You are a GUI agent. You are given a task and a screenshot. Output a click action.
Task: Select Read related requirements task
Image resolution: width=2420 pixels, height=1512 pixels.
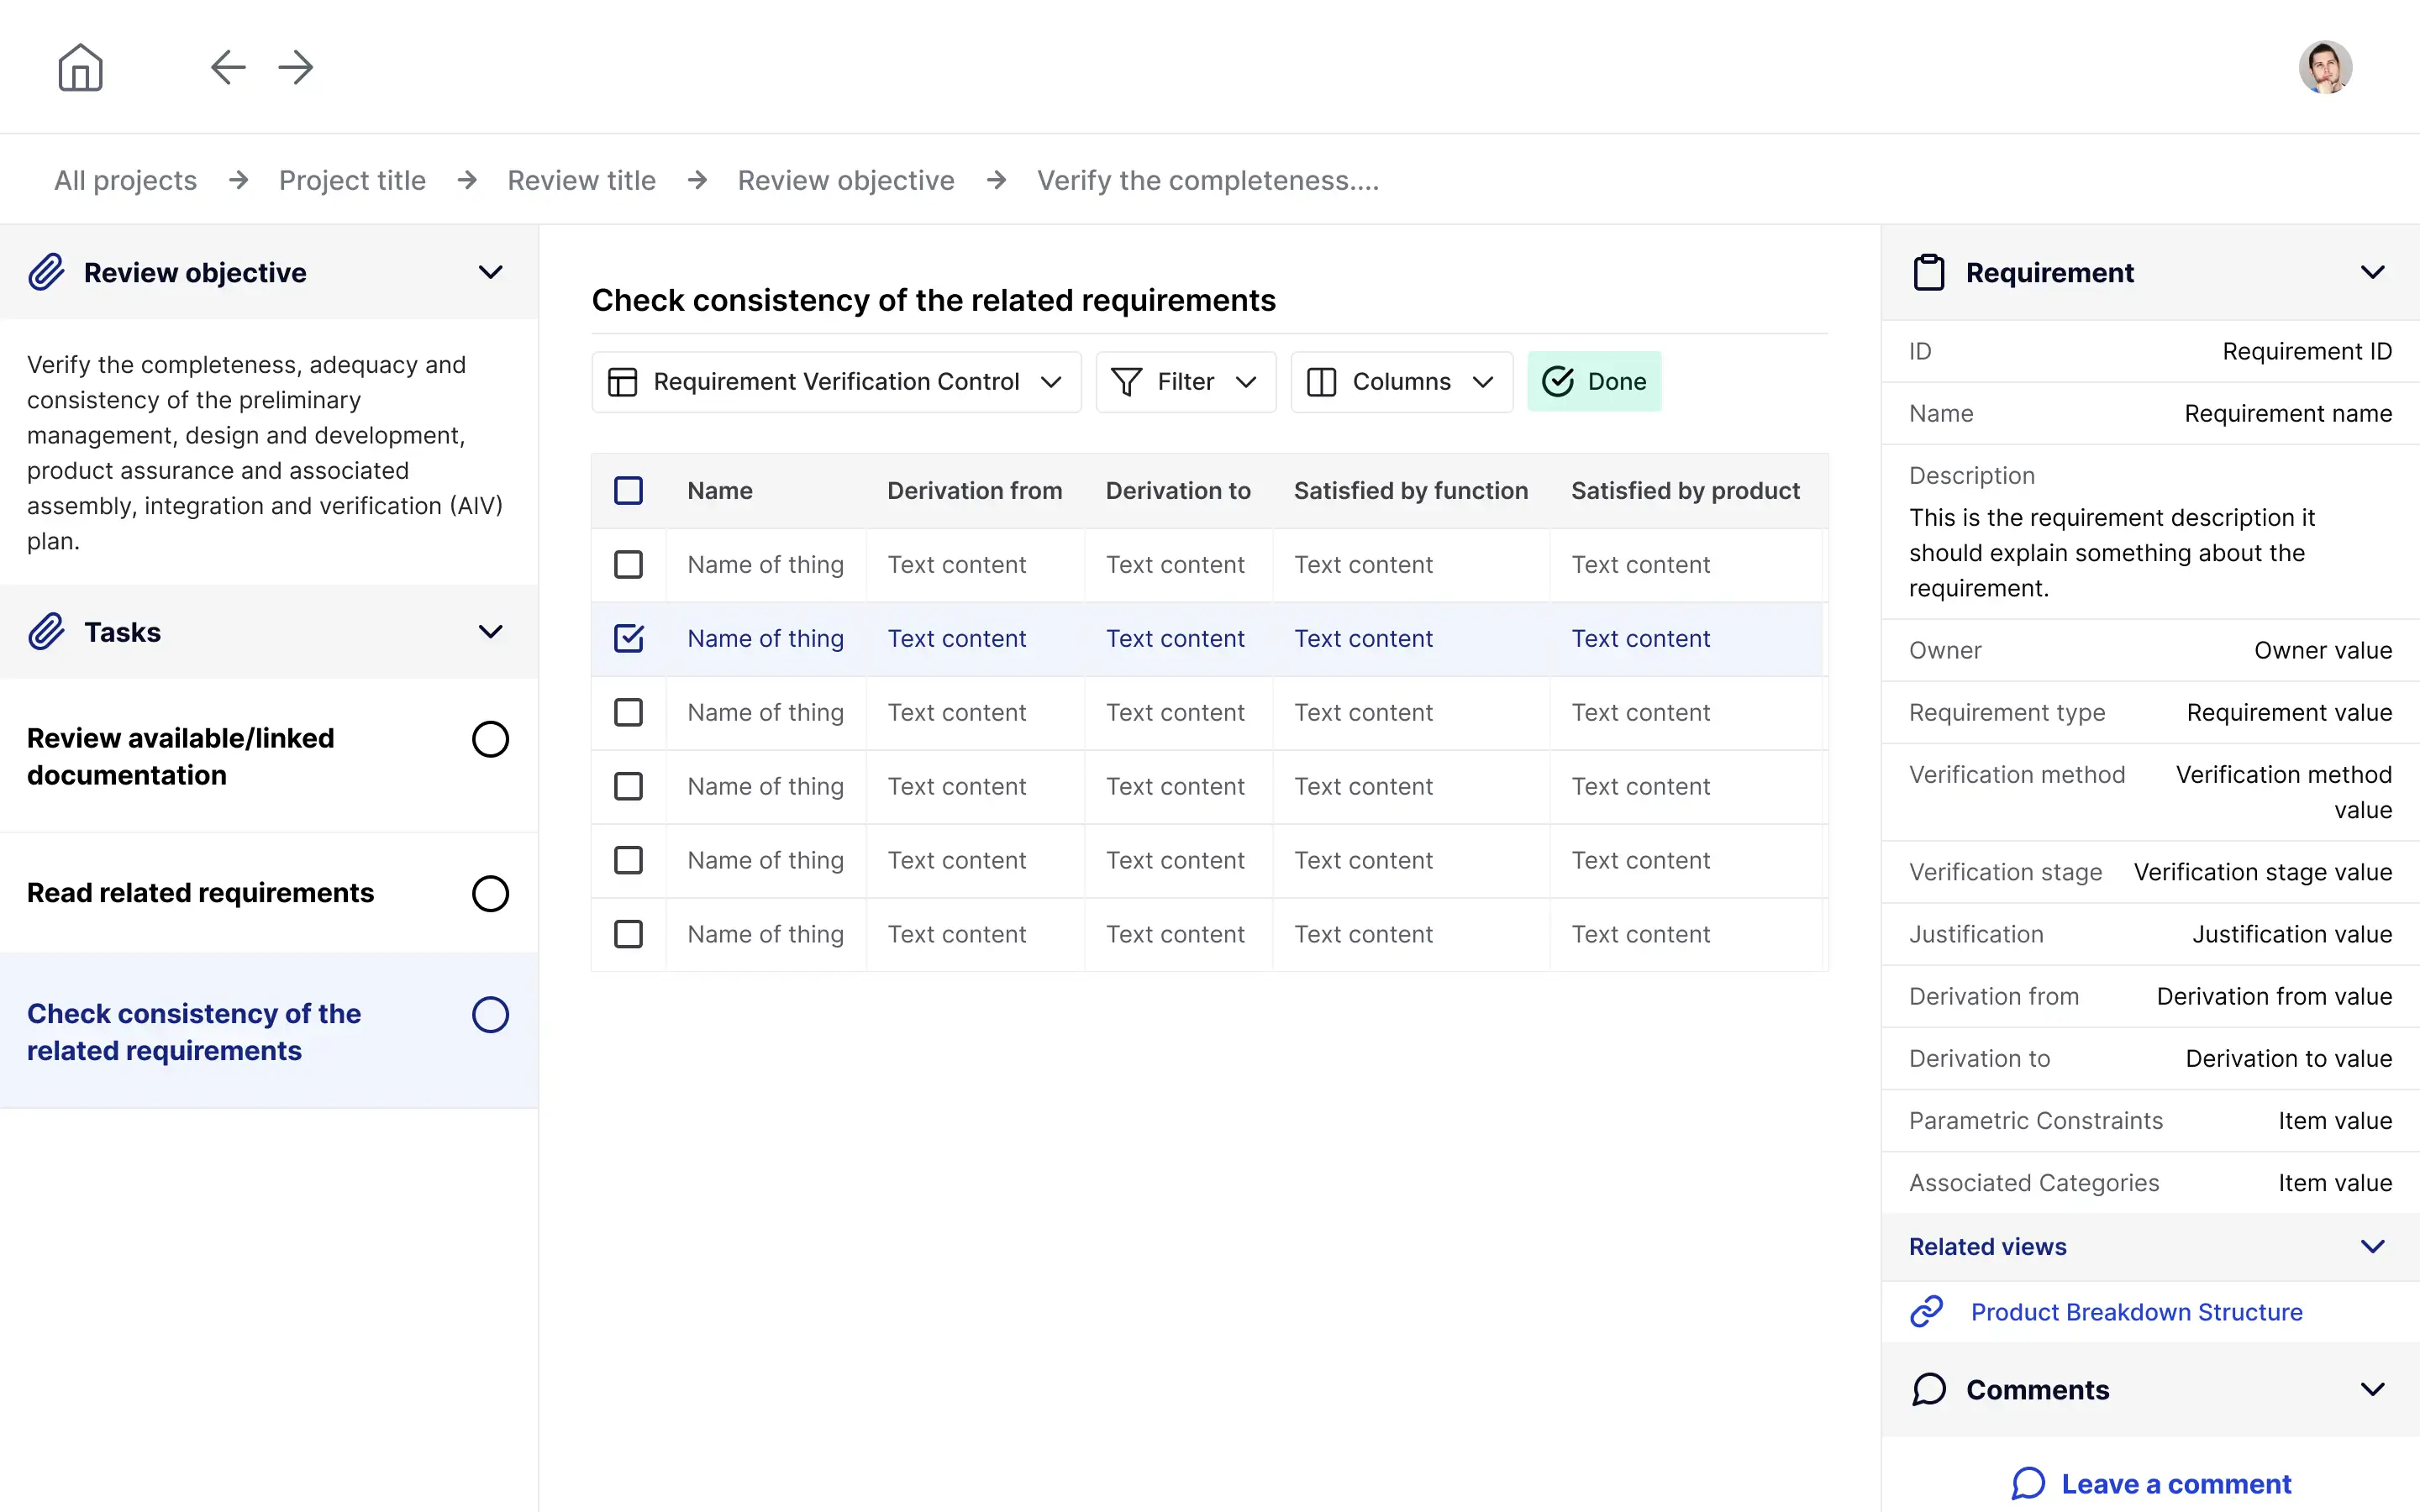268,893
